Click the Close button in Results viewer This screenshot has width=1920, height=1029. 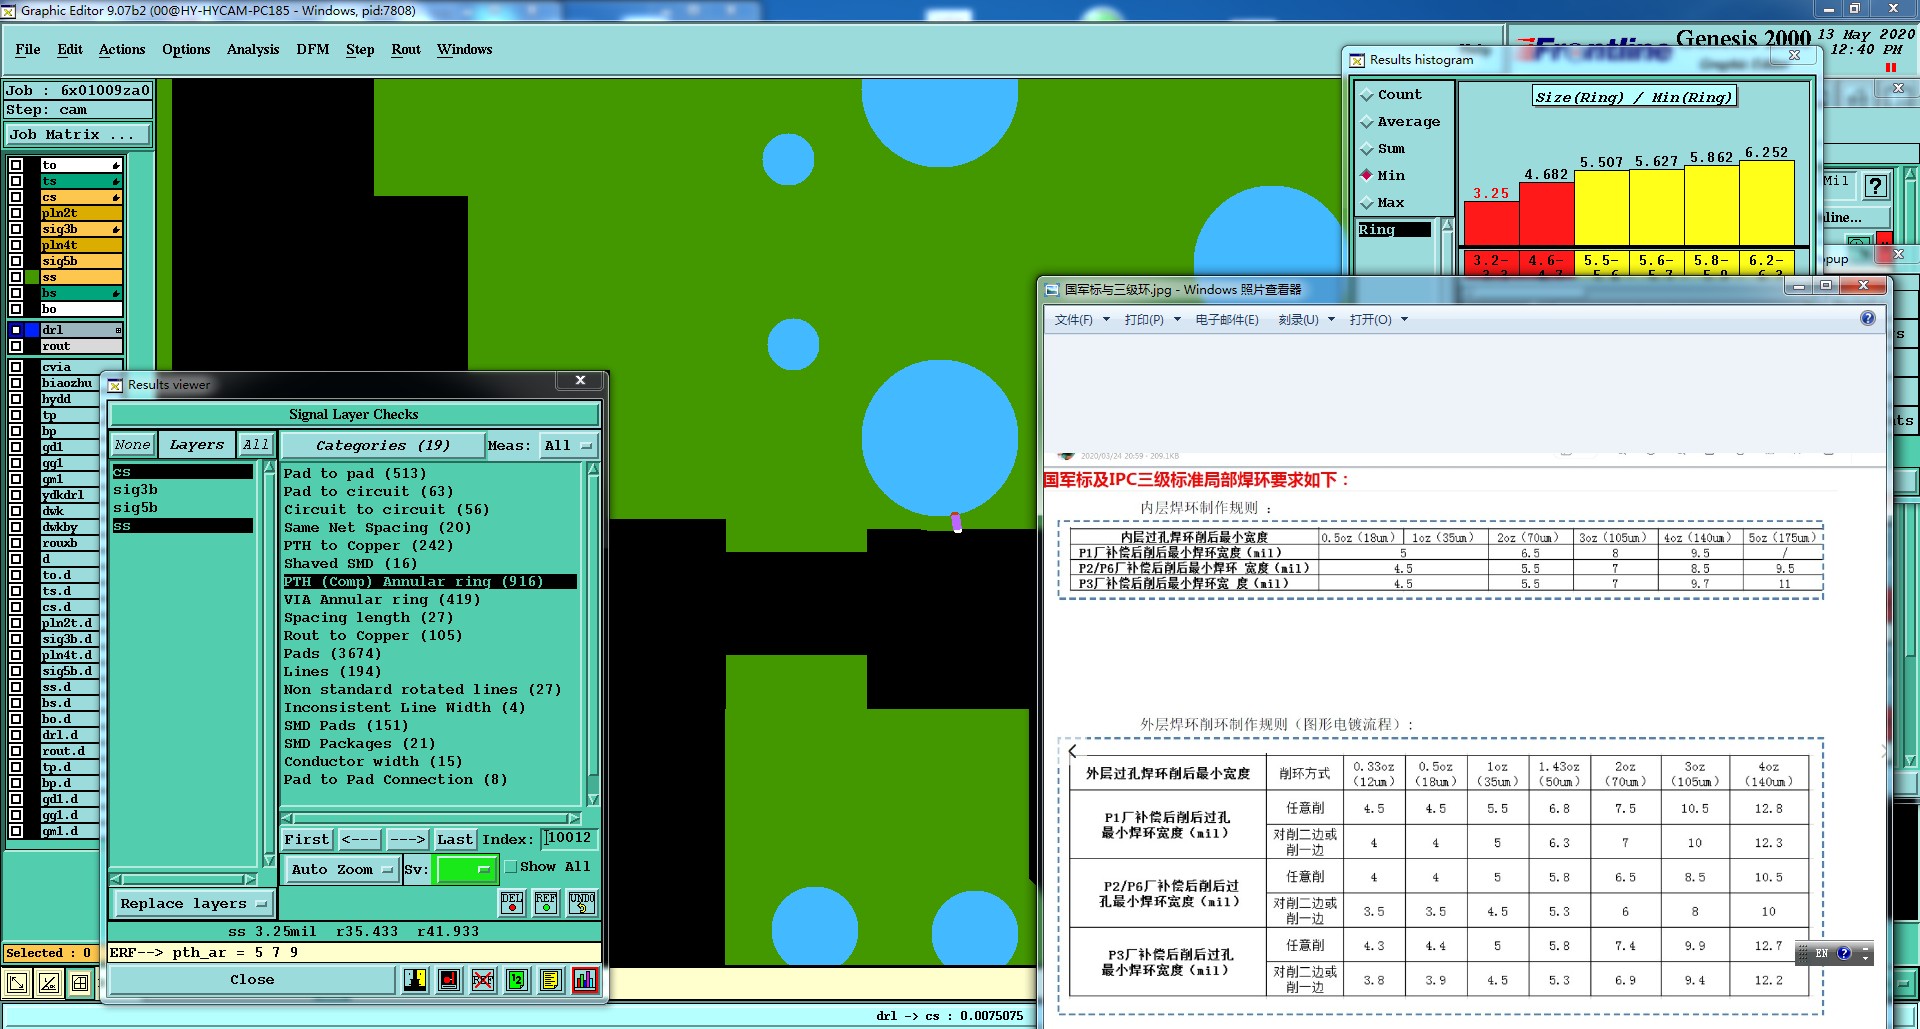pos(252,980)
